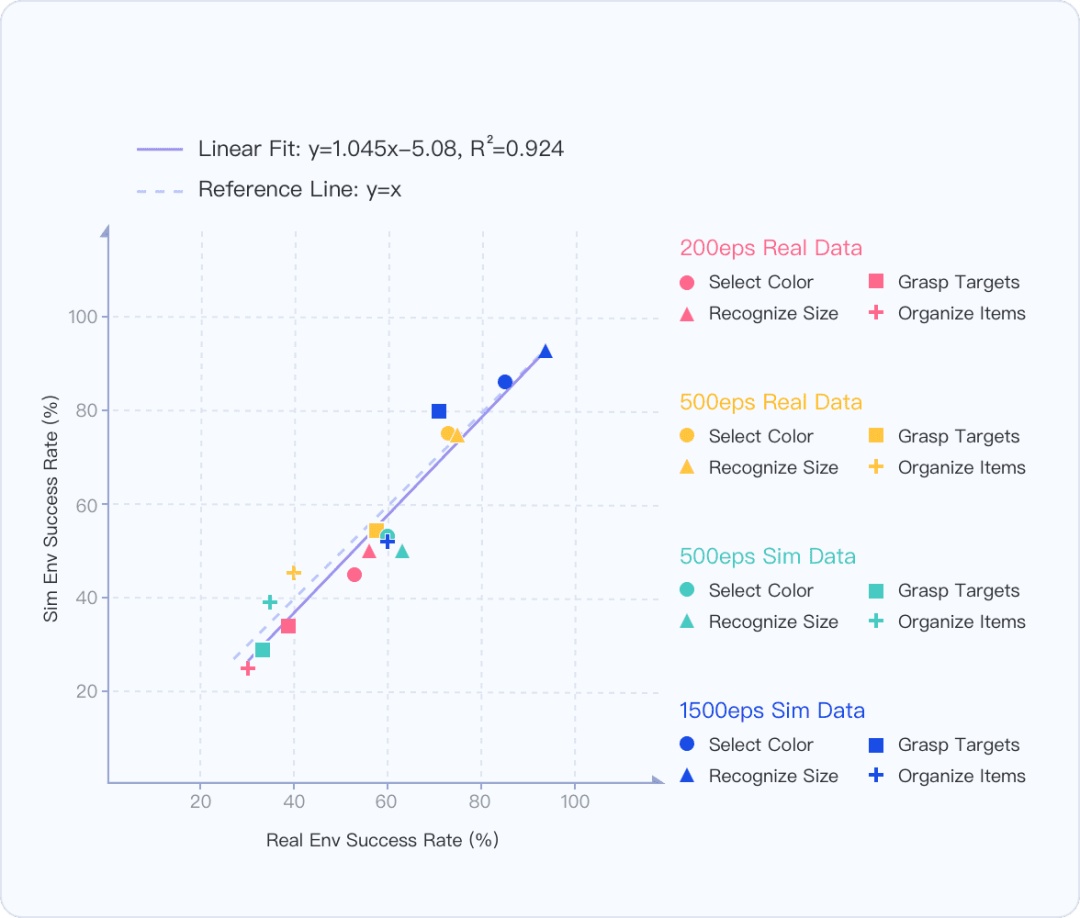Click the blue triangle data point on the plot

tap(545, 351)
